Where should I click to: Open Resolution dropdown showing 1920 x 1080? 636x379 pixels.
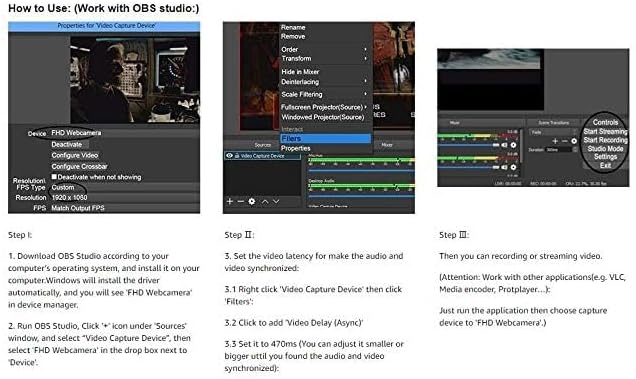125,198
